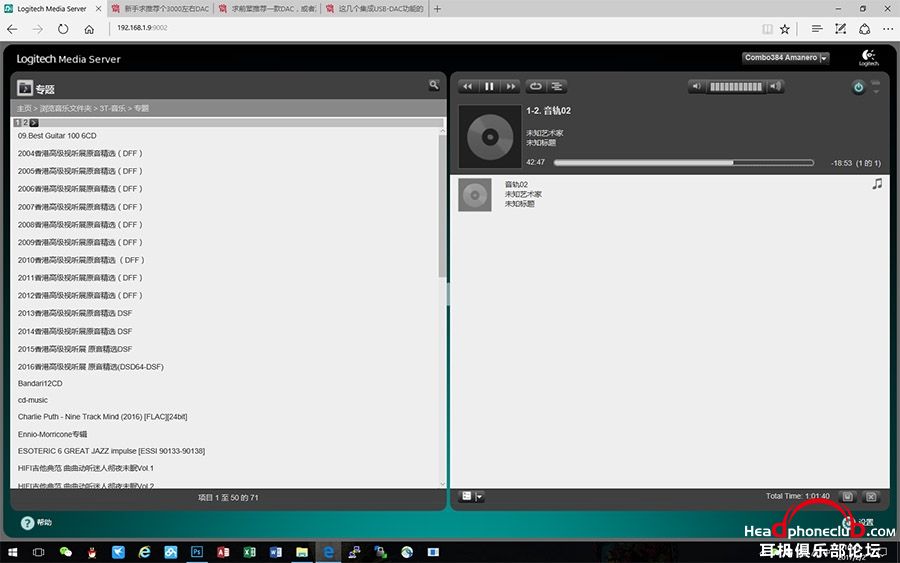The width and height of the screenshot is (900, 563).
Task: Toggle the shuffle mode button
Action: [x=557, y=87]
